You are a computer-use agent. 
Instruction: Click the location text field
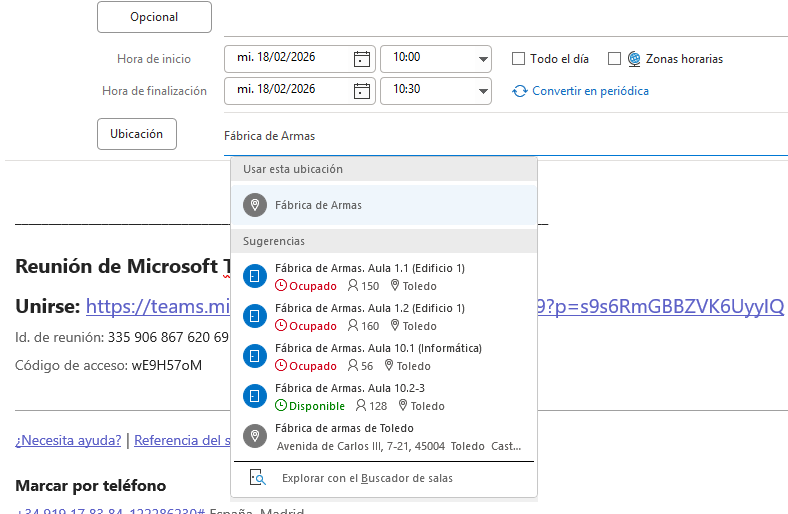point(506,136)
